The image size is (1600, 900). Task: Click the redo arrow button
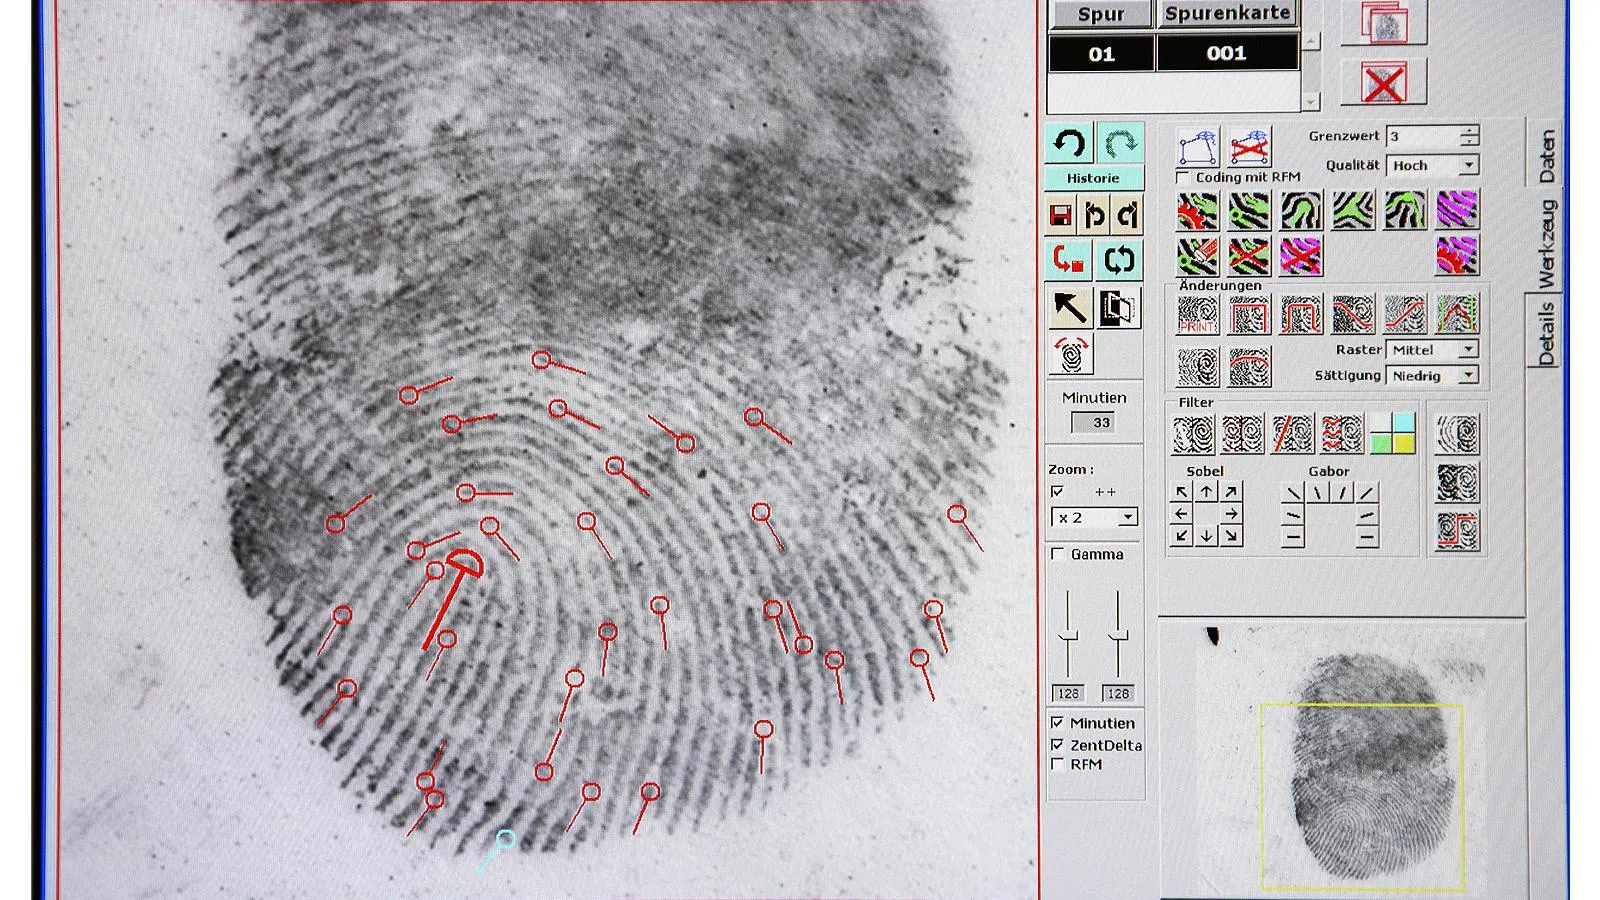tap(1120, 143)
